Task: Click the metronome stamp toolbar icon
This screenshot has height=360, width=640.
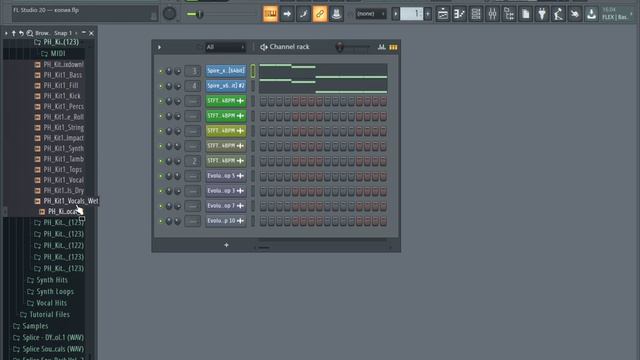Action: point(336,14)
